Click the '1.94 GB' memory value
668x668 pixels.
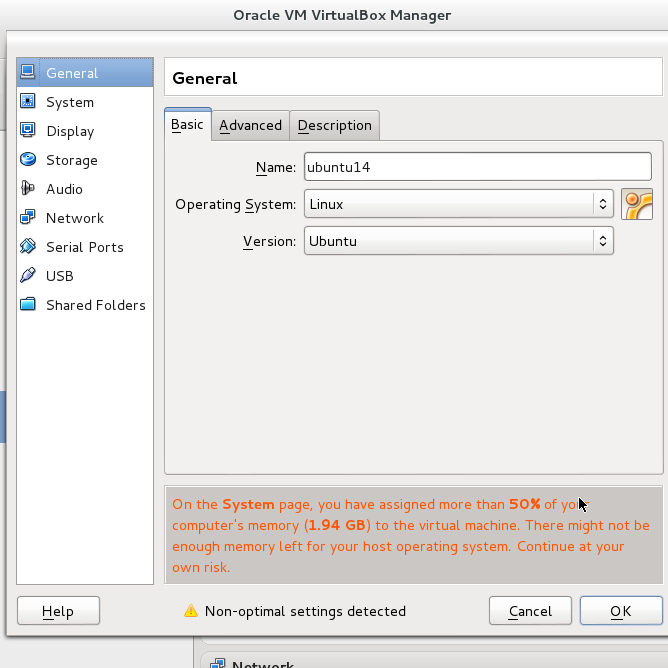[337, 525]
